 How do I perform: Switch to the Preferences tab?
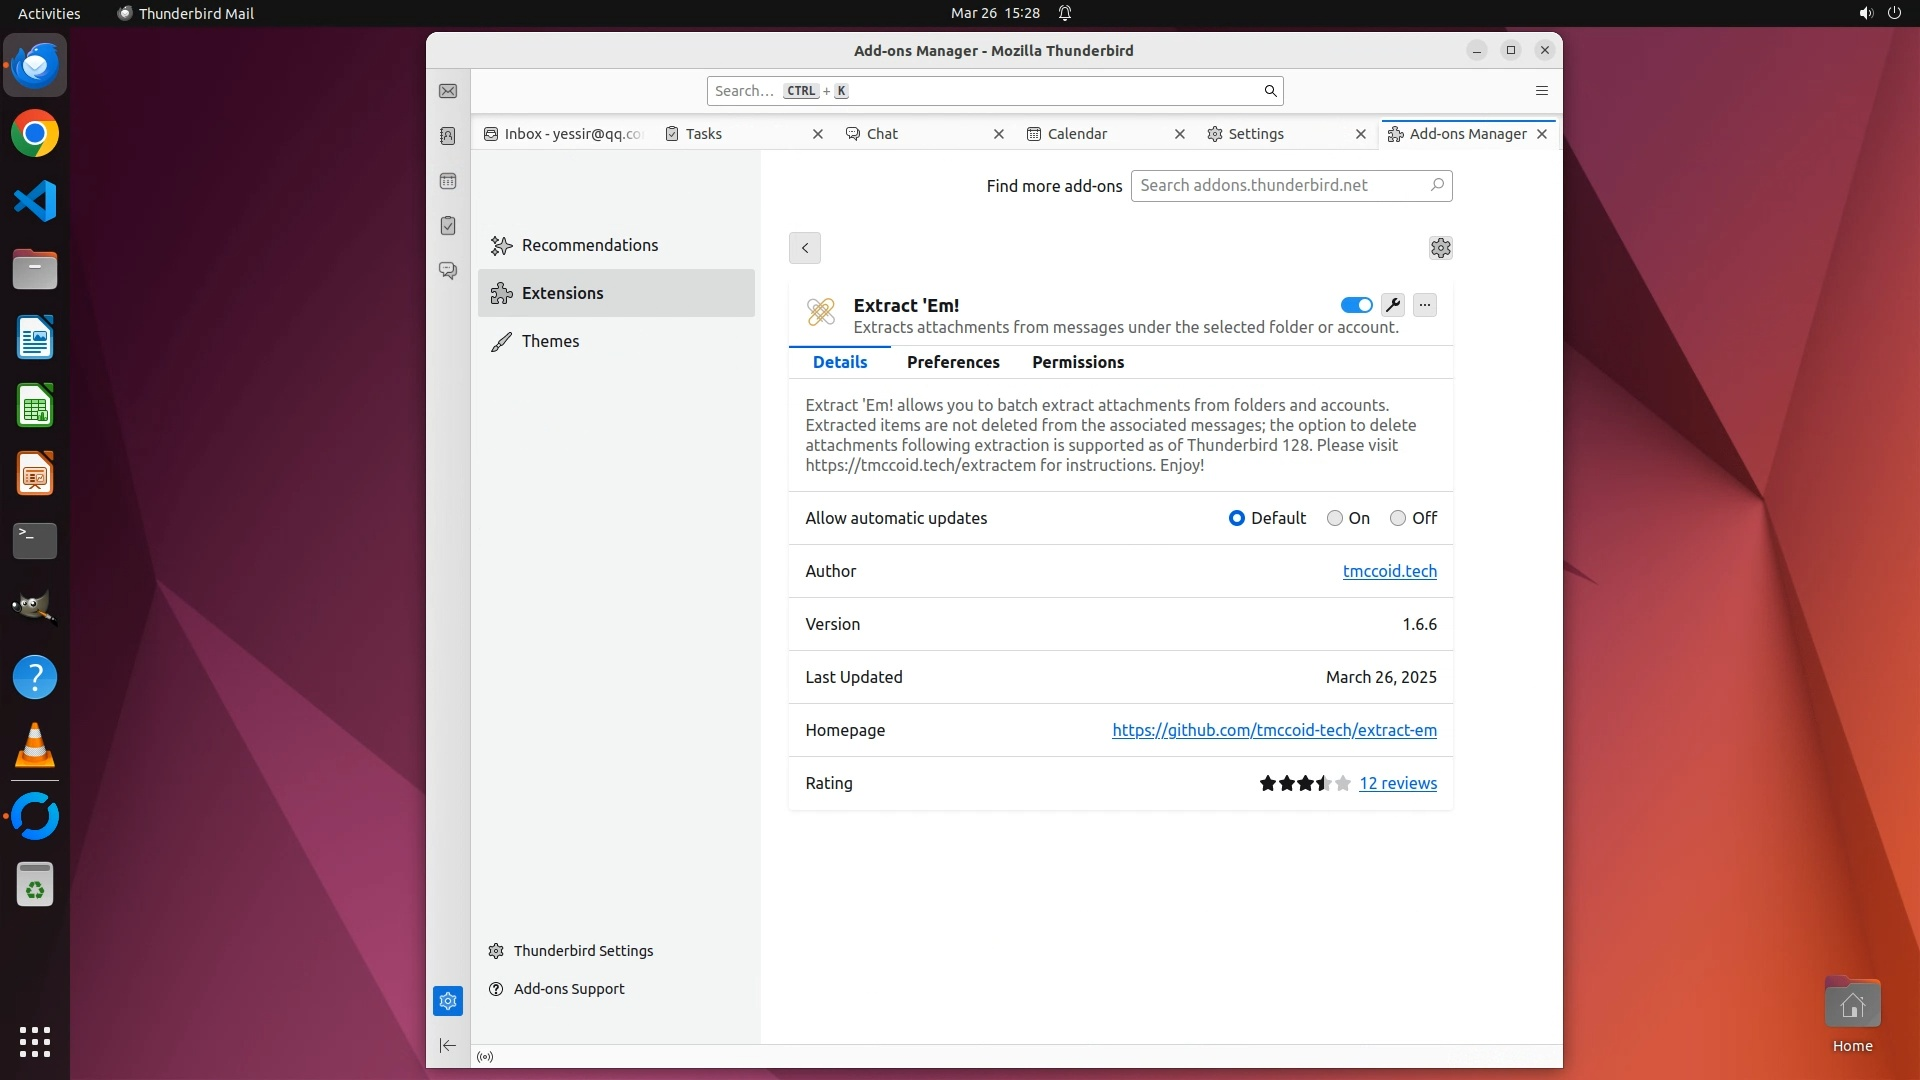(x=953, y=362)
